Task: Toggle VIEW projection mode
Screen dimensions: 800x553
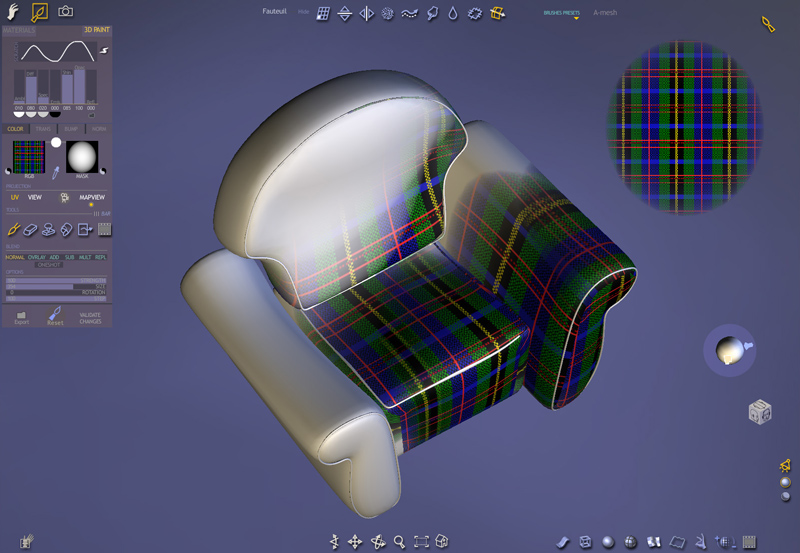Action: click(x=35, y=197)
